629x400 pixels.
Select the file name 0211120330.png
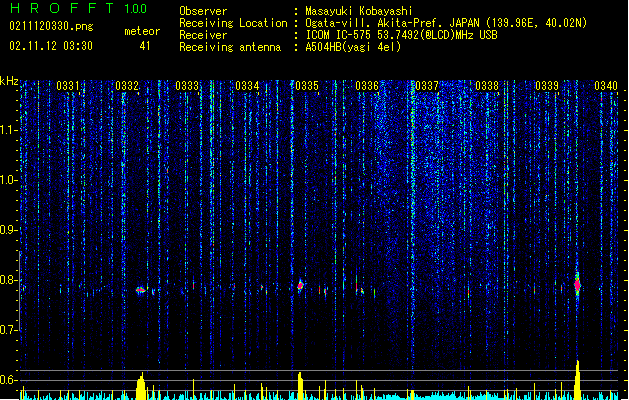[x=51, y=26]
